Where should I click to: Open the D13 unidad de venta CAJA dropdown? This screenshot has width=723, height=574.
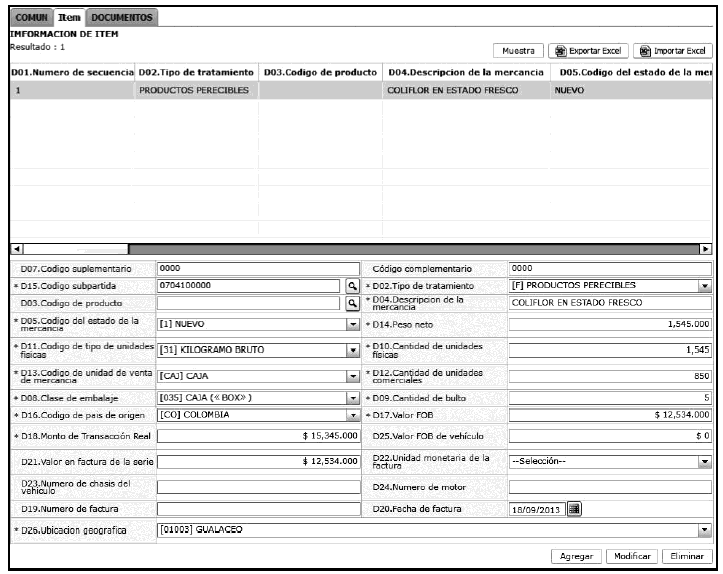pos(353,377)
